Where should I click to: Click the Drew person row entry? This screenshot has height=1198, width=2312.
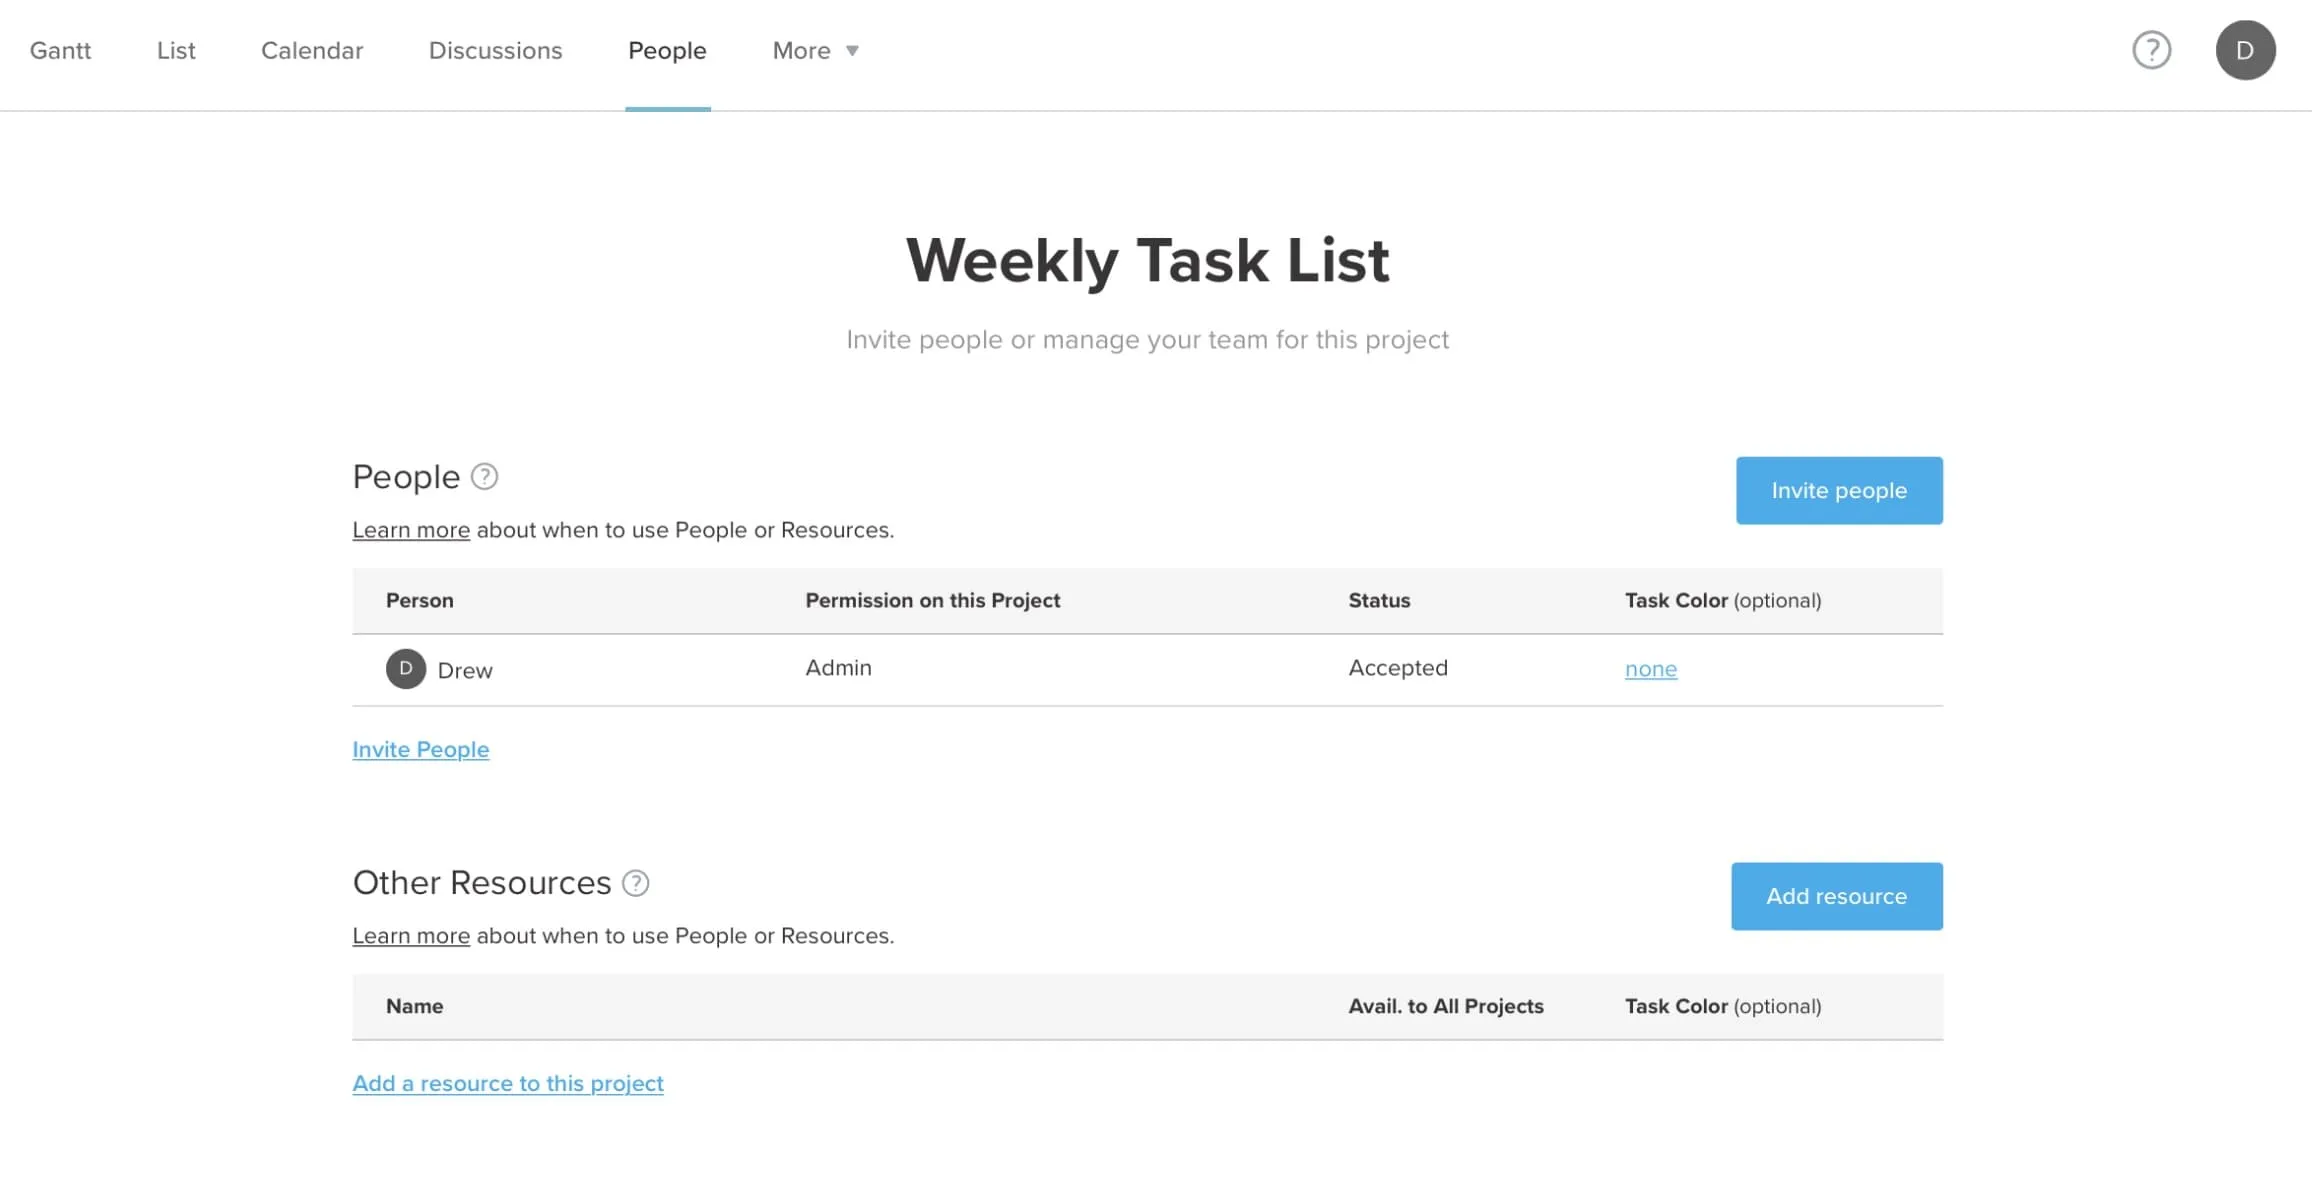[x=1148, y=668]
